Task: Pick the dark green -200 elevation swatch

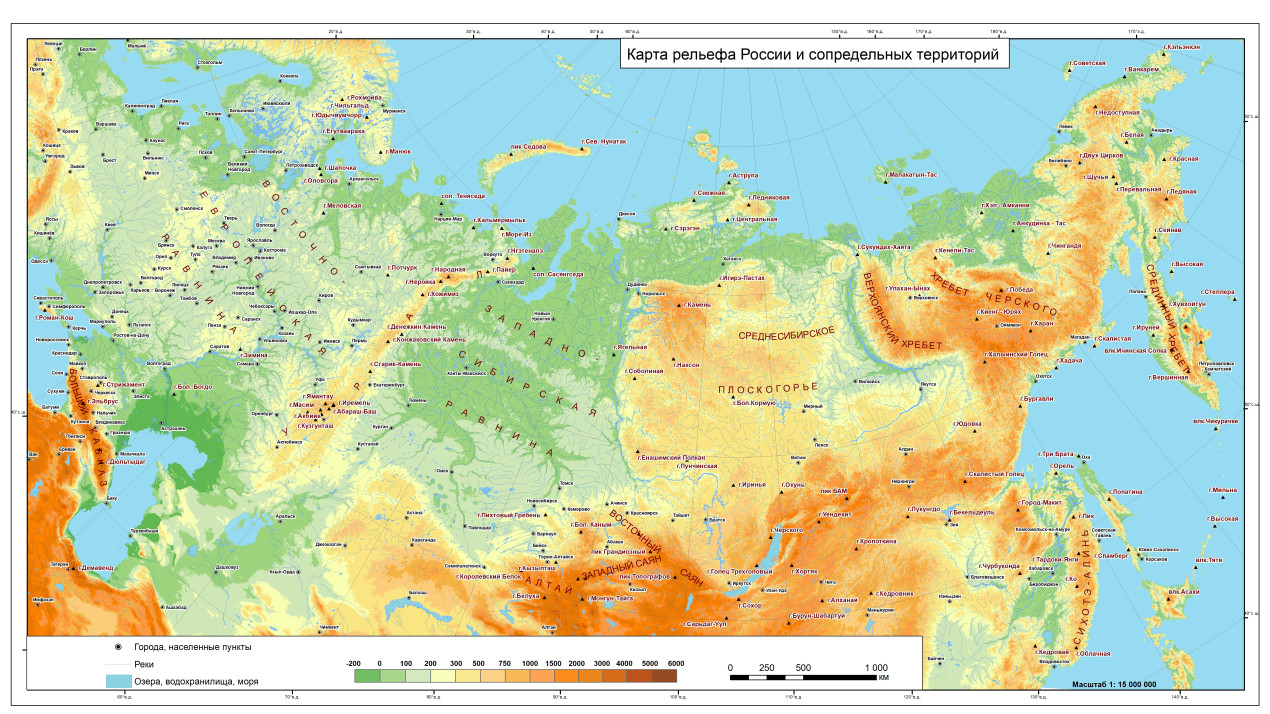Action: click(367, 676)
